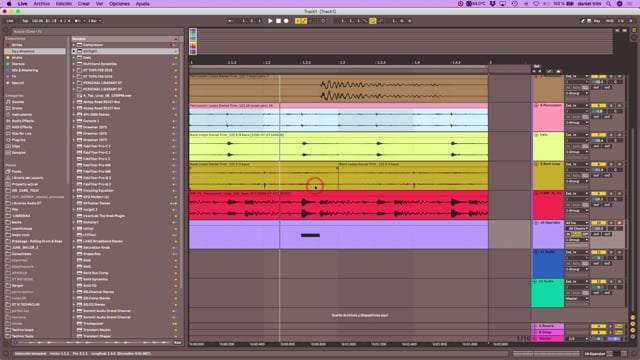Screen dimensions: 640x360
Task: Click the red bass loop audio clip
Action: [338, 205]
